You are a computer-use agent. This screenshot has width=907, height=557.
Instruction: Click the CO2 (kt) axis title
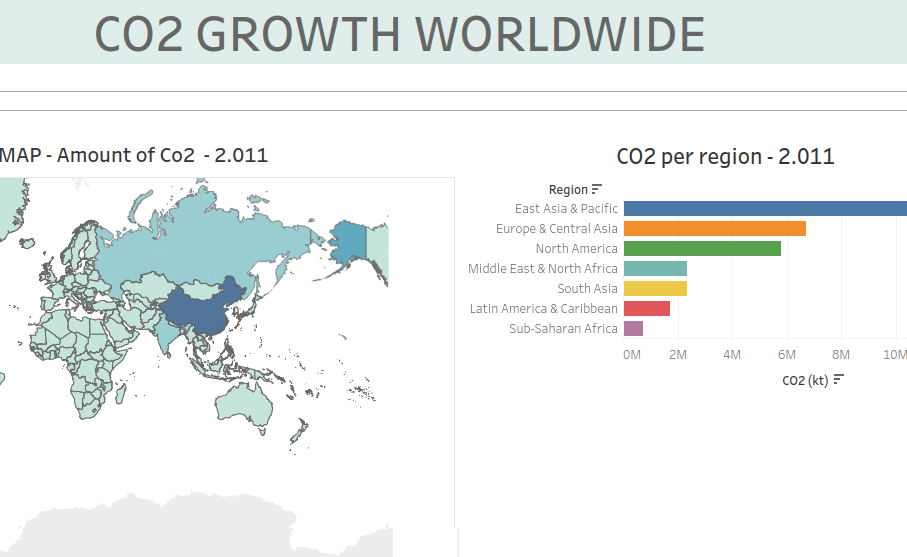coord(805,380)
